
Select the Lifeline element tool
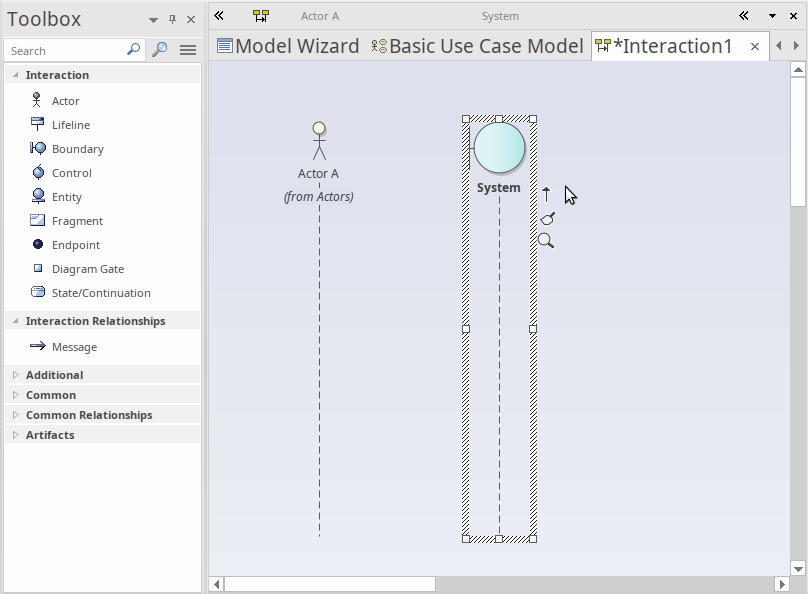[x=70, y=125]
